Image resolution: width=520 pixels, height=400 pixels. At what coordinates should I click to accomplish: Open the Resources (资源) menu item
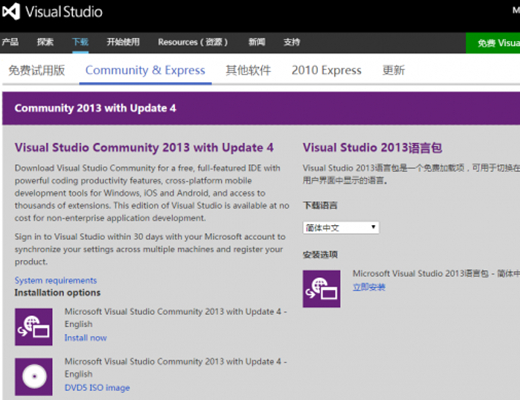(x=193, y=42)
